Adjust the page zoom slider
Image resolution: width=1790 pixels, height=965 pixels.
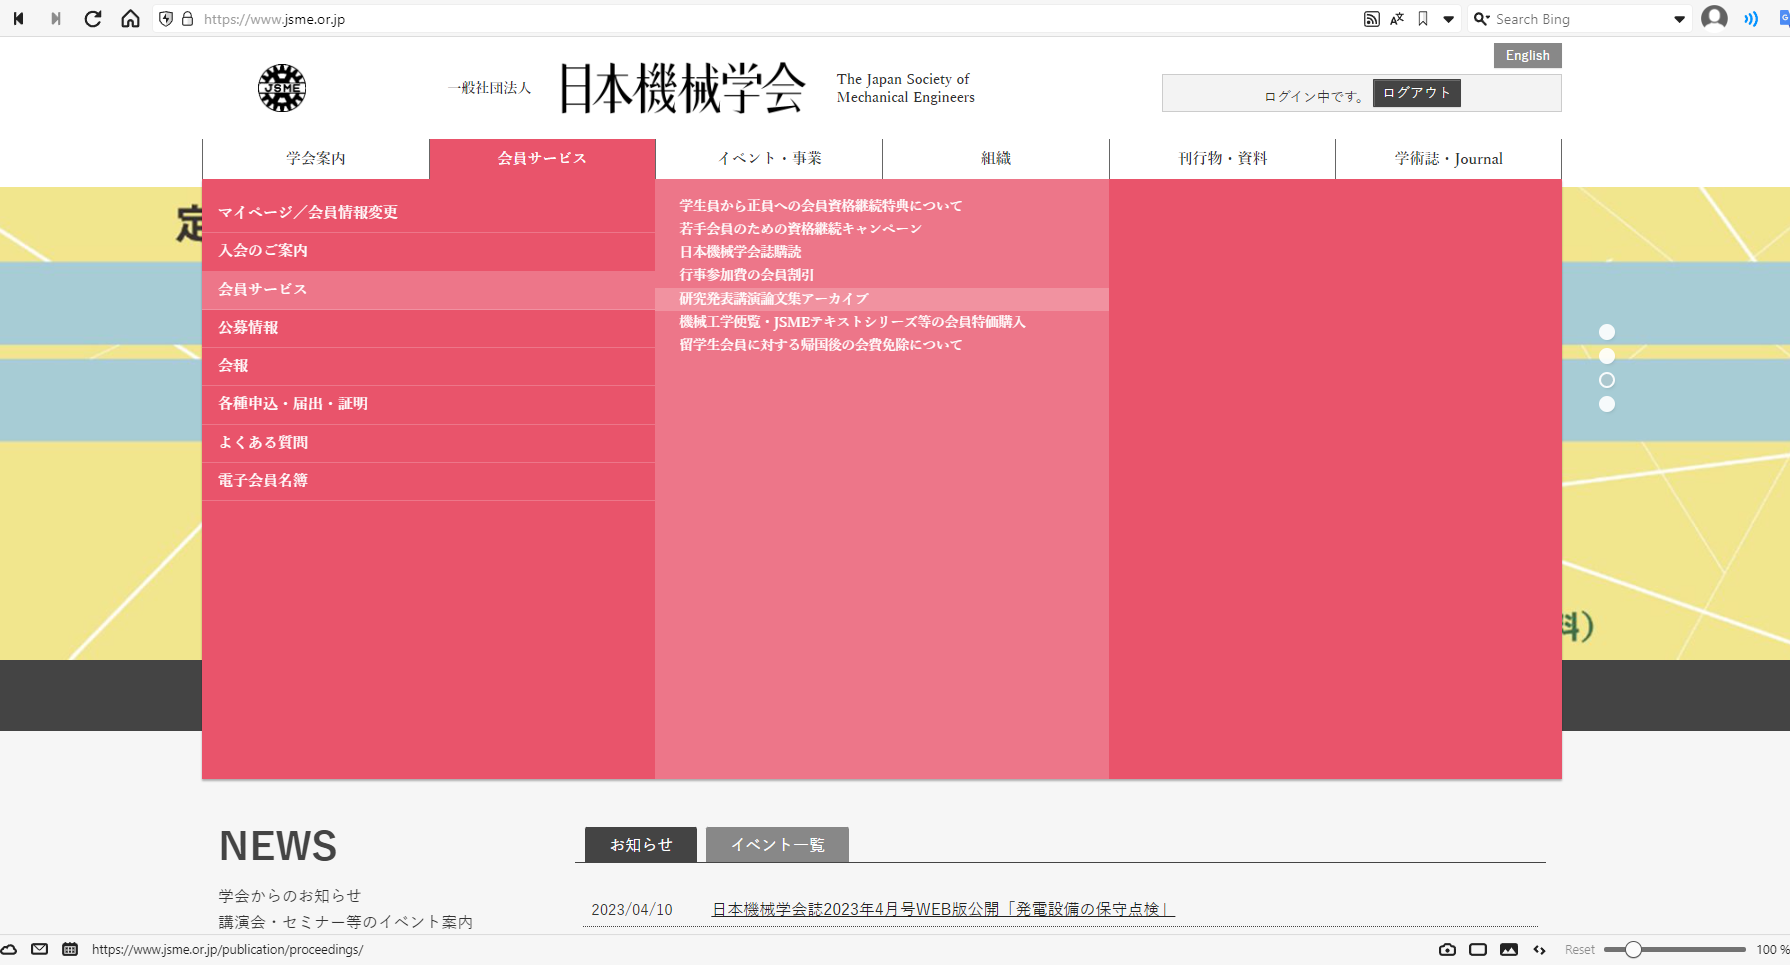click(1675, 949)
